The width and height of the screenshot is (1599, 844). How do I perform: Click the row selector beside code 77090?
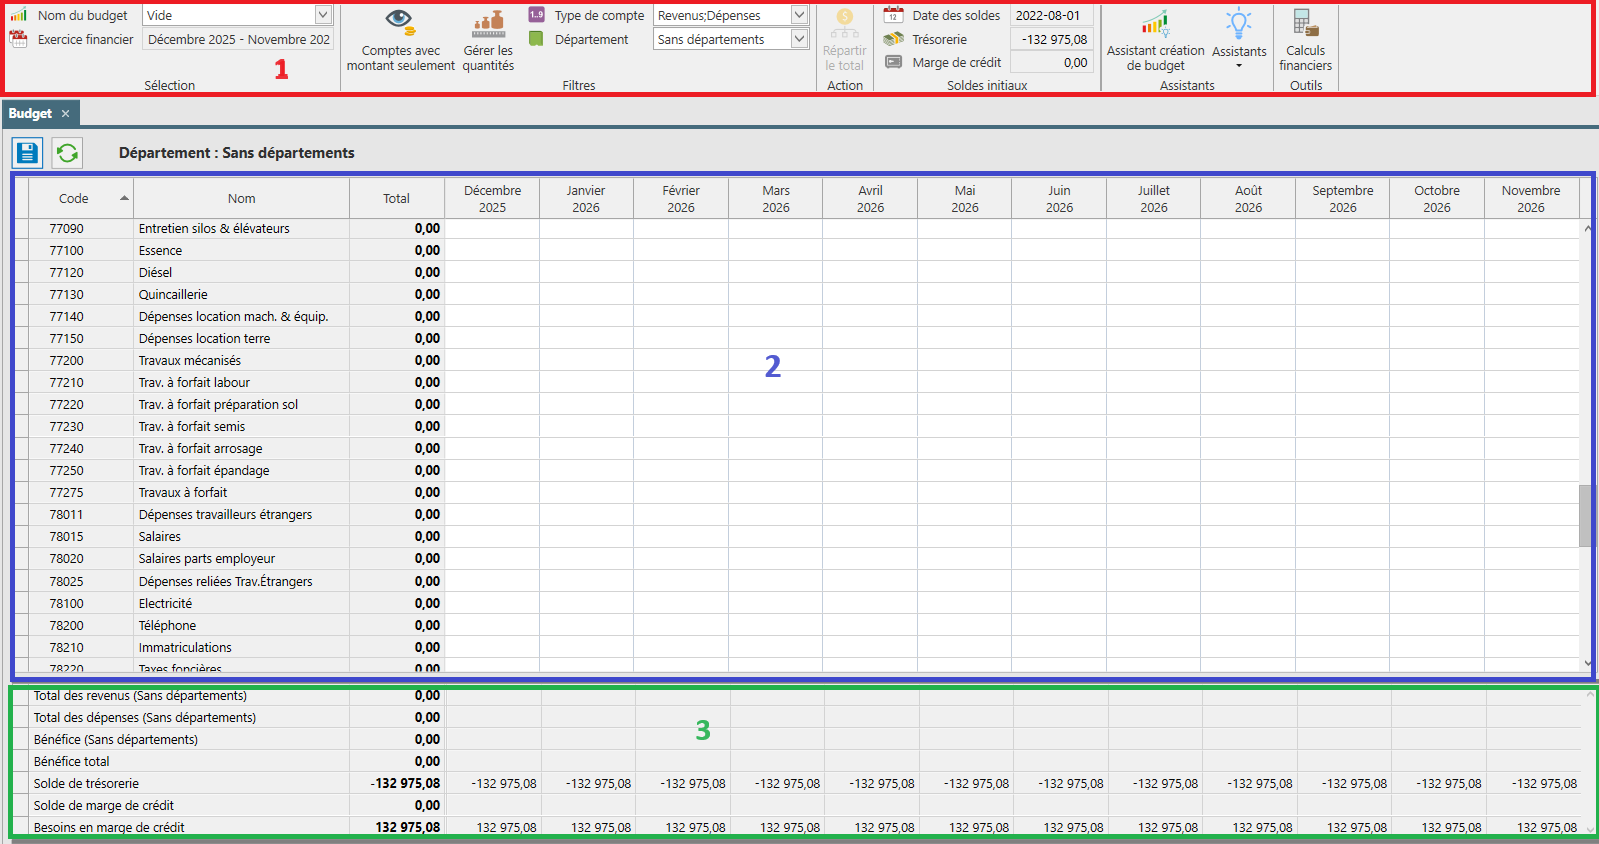point(22,228)
